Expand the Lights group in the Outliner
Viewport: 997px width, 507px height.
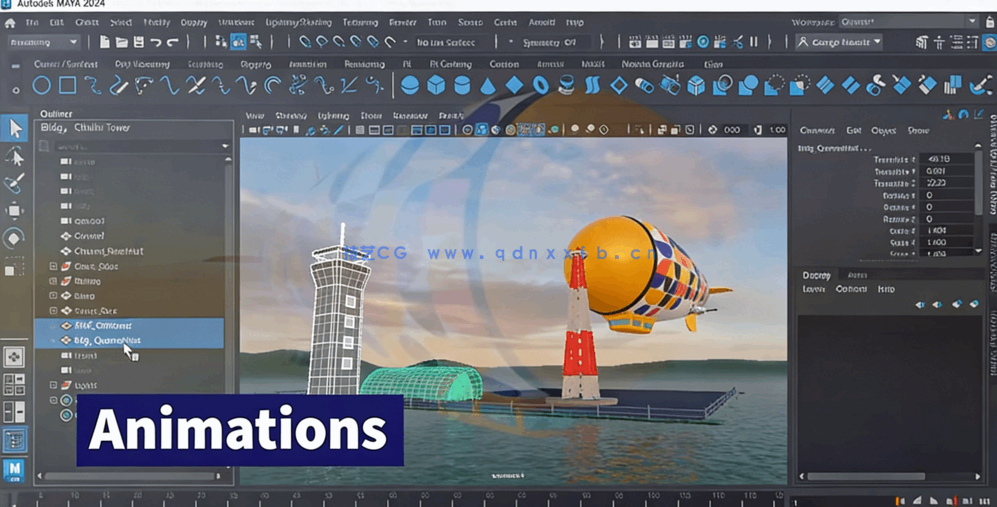pyautogui.click(x=53, y=385)
